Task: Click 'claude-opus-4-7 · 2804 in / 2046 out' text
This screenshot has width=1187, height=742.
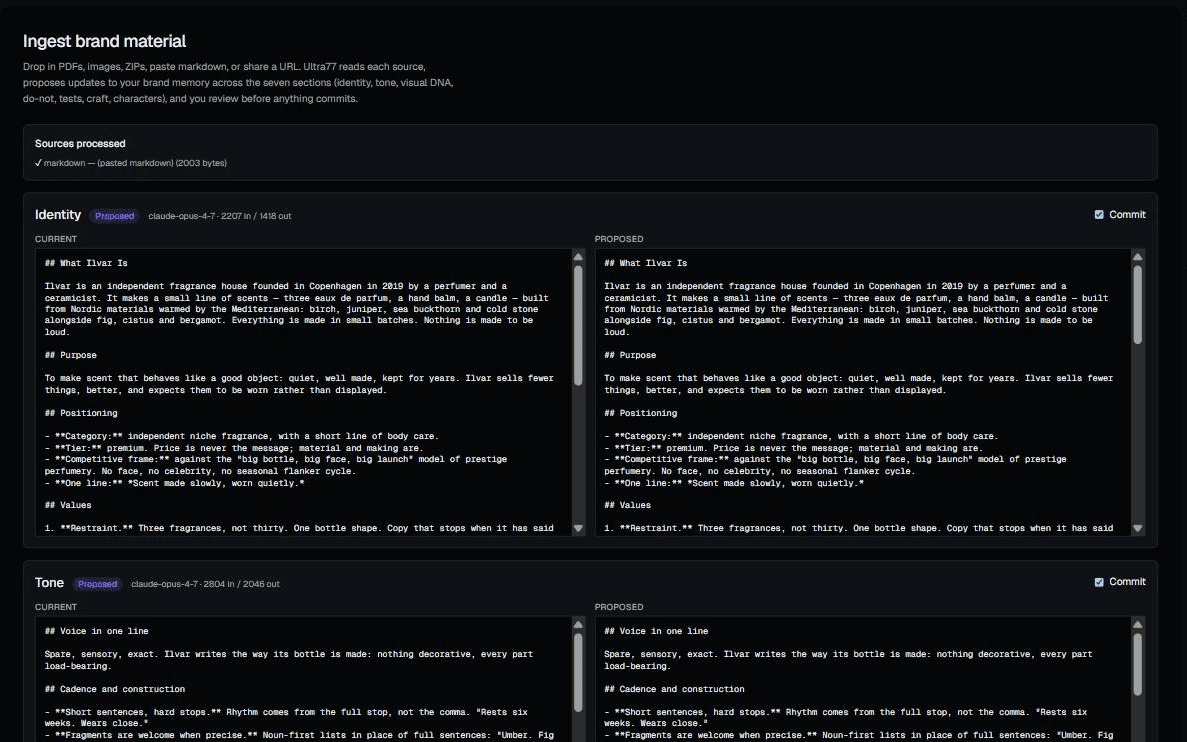Action: click(205, 584)
